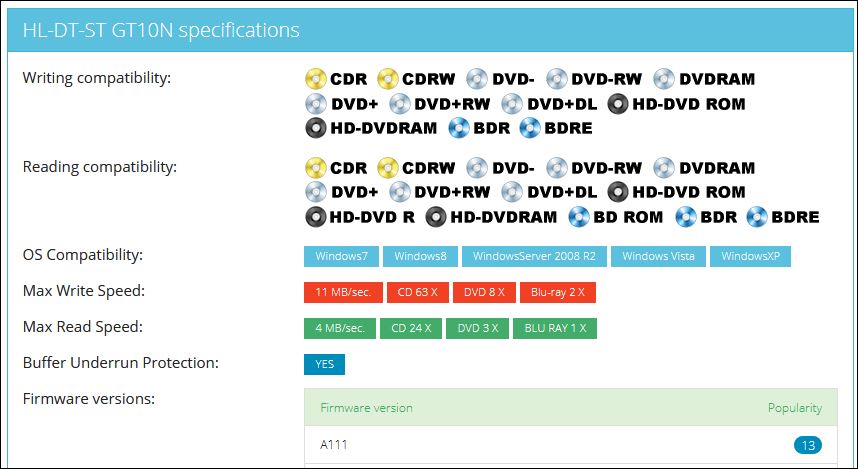The height and width of the screenshot is (469, 858).
Task: Click the CDR disc icon under Reading compatibility
Action: (x=316, y=168)
